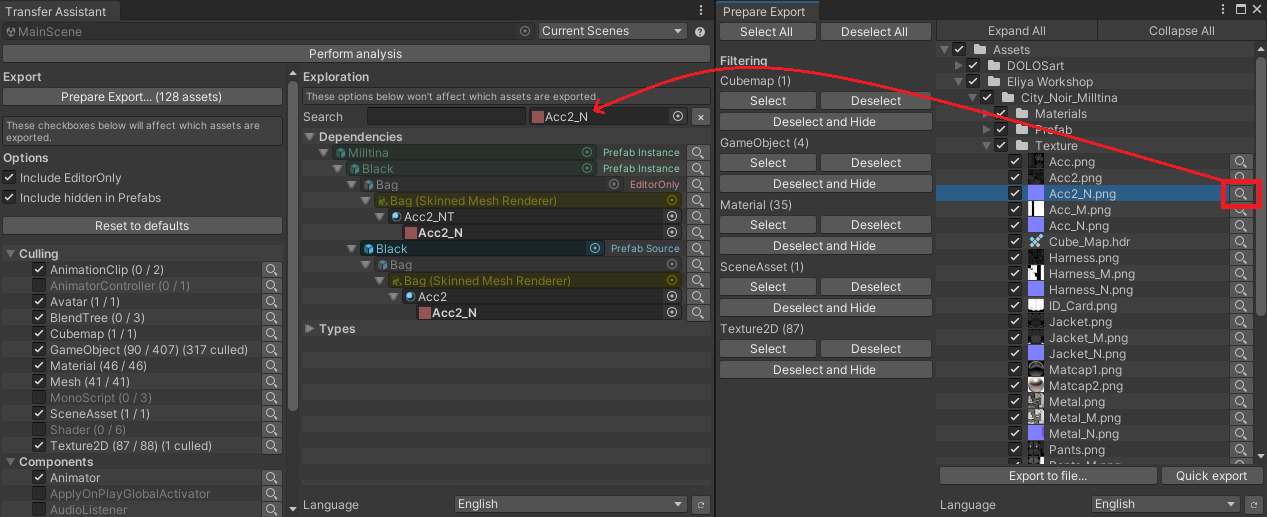The image size is (1267, 517).
Task: Open Prepare Export window kebab menu
Action: click(x=1222, y=10)
